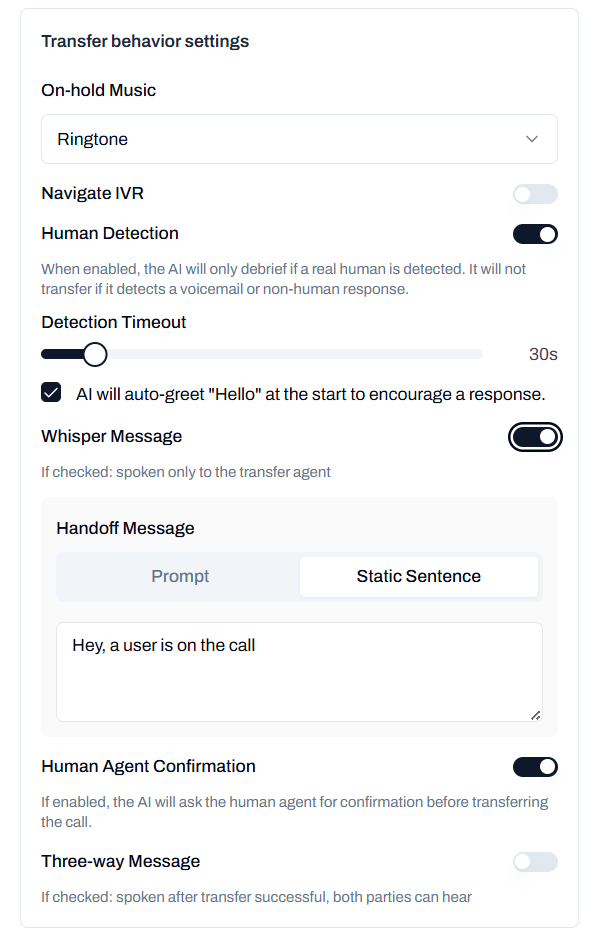This screenshot has height=940, width=601.
Task: Uncheck the auto-greet Hello checkbox
Action: [x=50, y=392]
